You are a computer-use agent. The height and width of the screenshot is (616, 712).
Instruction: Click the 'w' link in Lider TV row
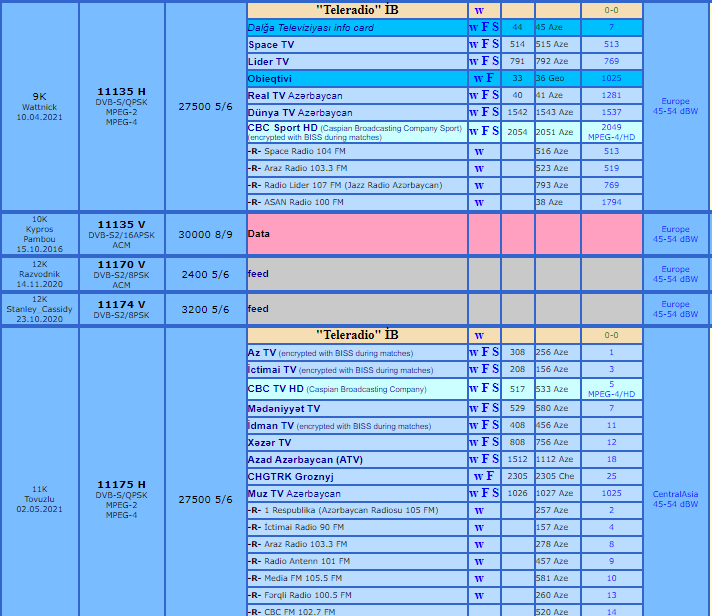473,62
